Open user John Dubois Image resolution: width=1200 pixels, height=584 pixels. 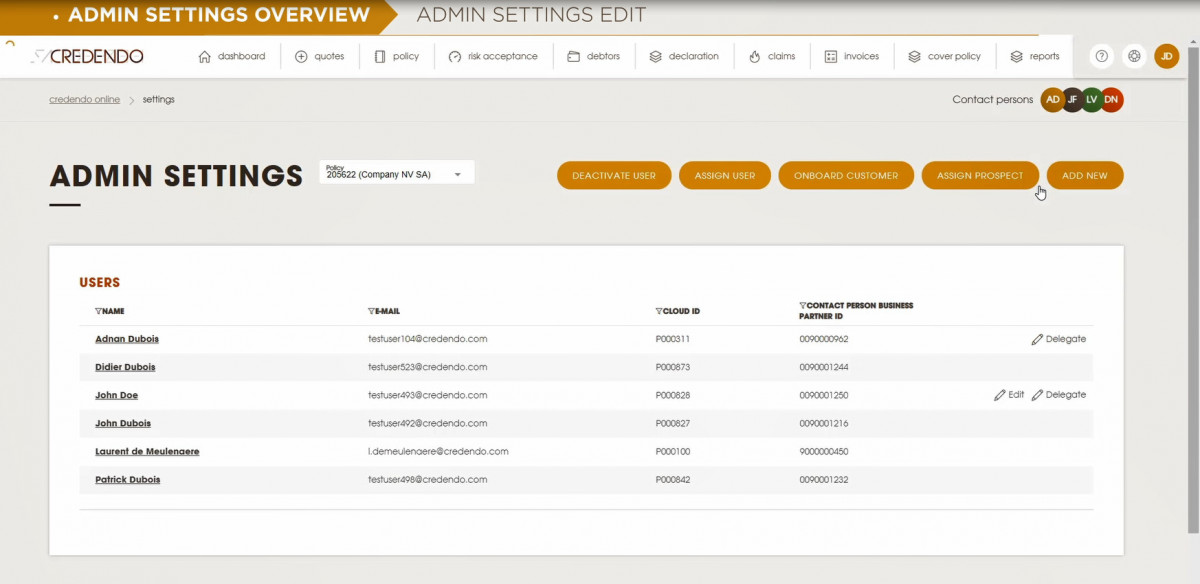(x=123, y=423)
